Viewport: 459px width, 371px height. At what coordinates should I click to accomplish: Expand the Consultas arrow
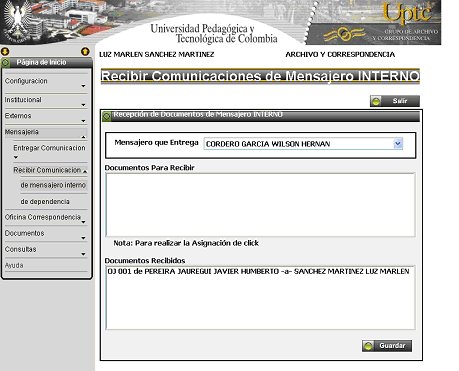coord(83,254)
